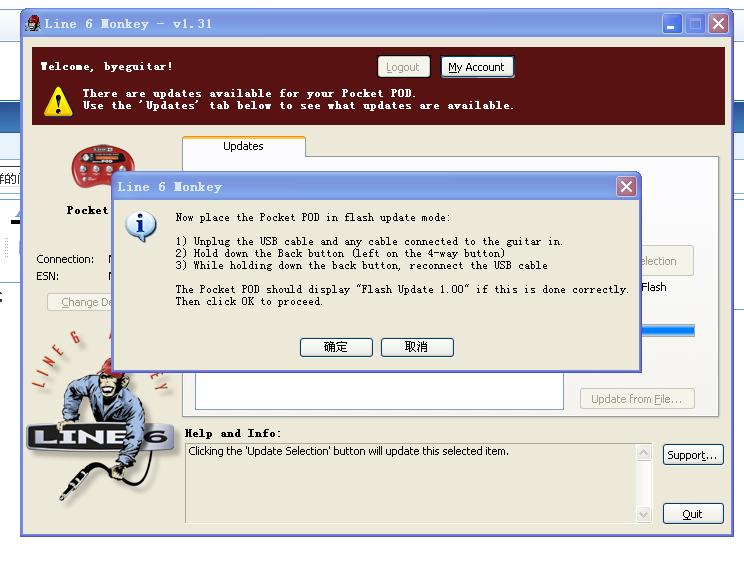744x563 pixels.
Task: Click the Line 6 Monkey title bar icon
Action: [33, 24]
